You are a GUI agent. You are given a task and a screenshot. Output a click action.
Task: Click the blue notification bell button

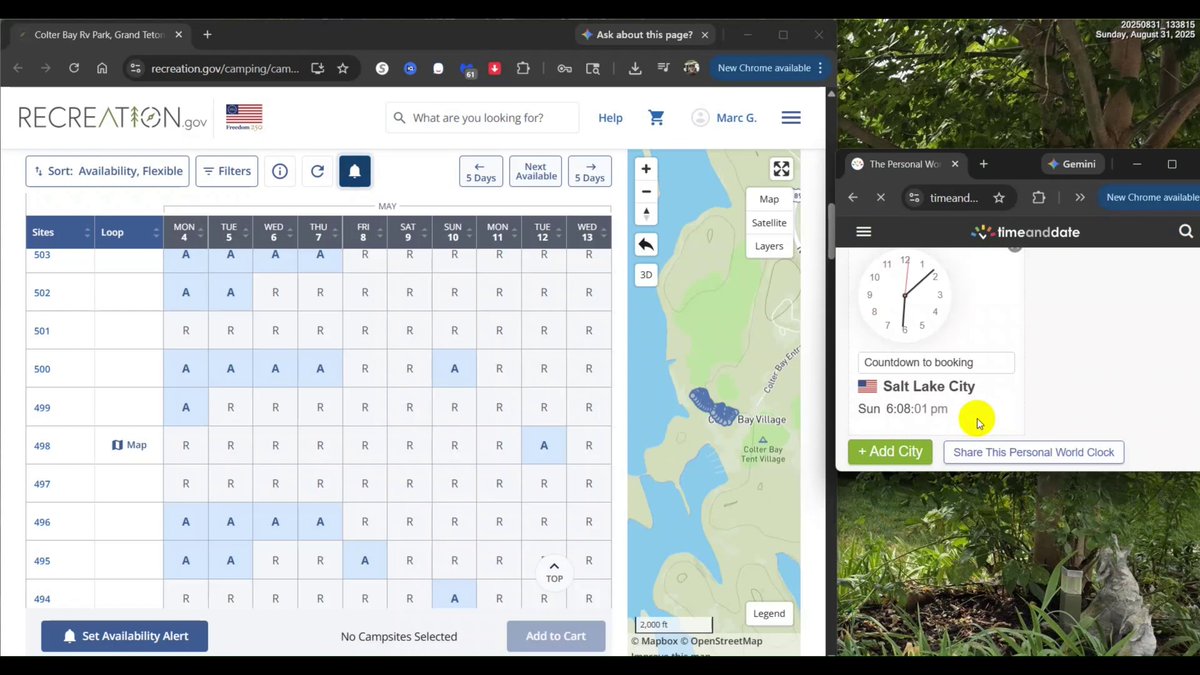point(355,171)
